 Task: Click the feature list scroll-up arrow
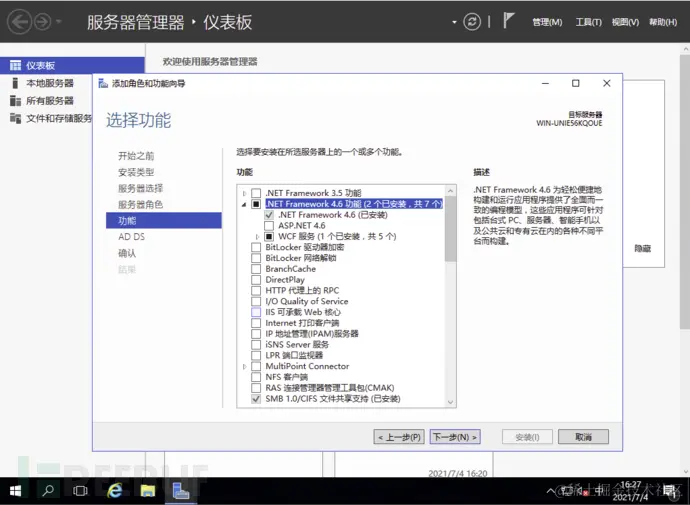[x=450, y=191]
